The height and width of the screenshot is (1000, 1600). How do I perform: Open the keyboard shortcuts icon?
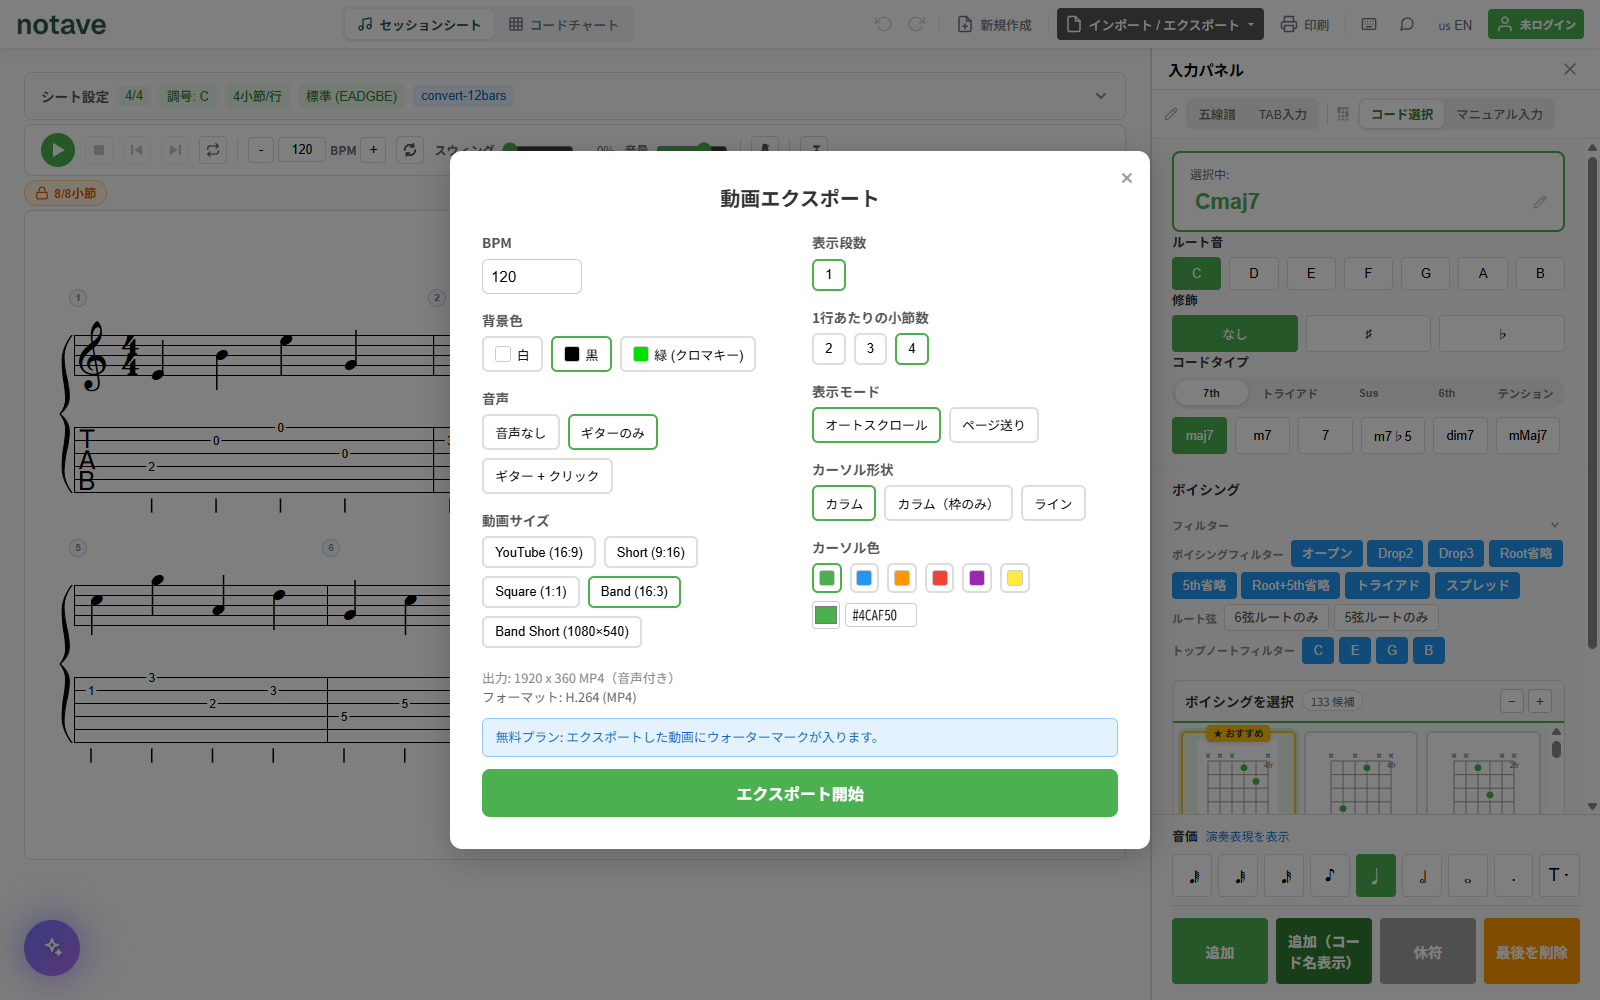[1369, 24]
